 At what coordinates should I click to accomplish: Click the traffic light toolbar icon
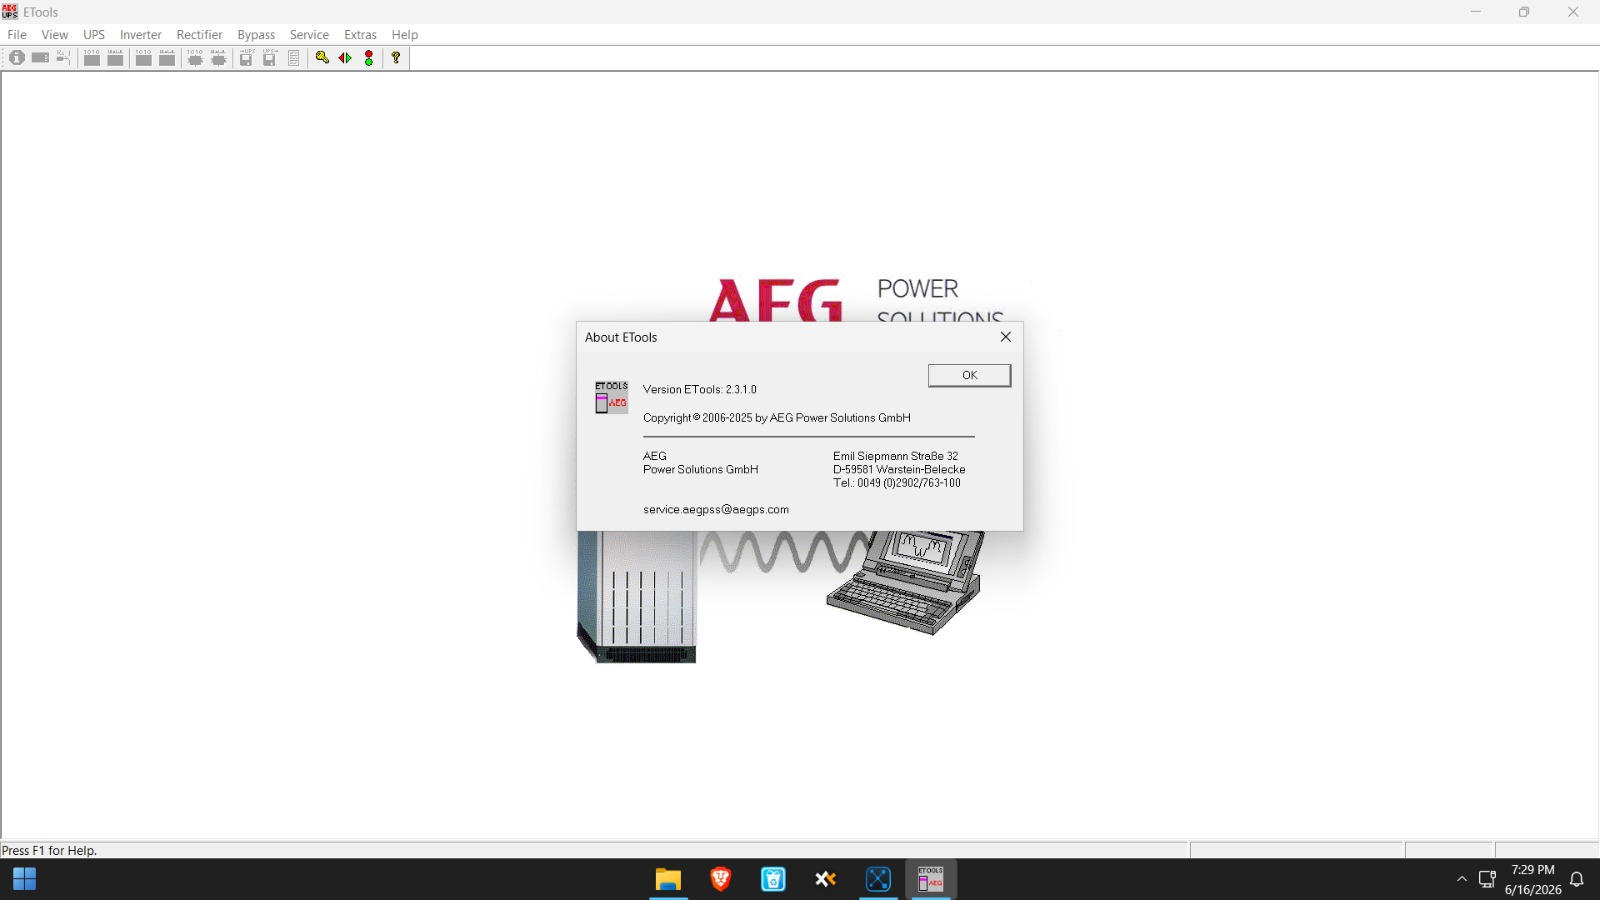pos(369,58)
